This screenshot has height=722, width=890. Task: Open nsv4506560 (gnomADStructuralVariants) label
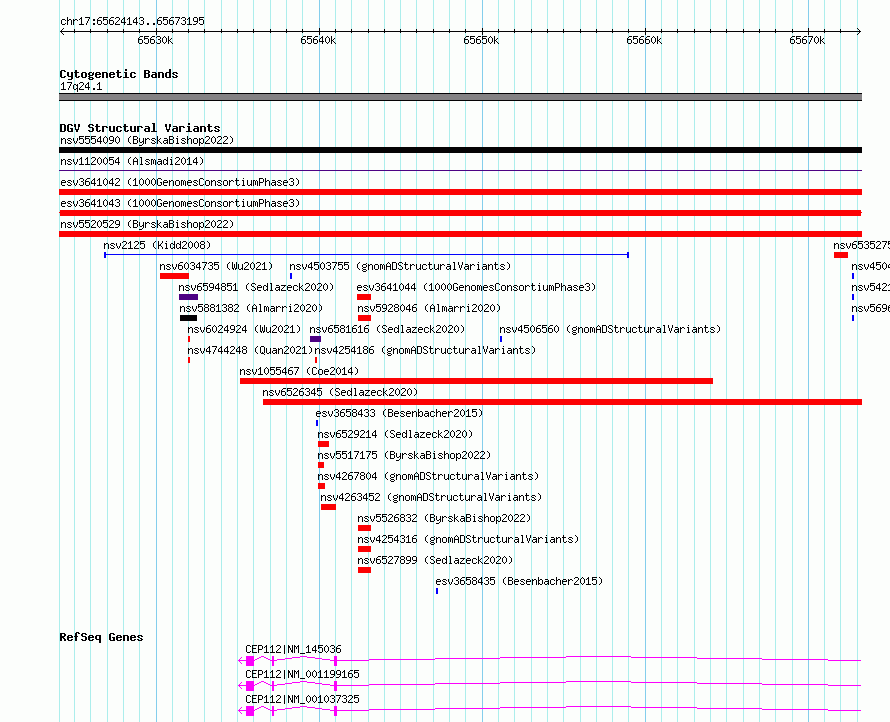610,329
